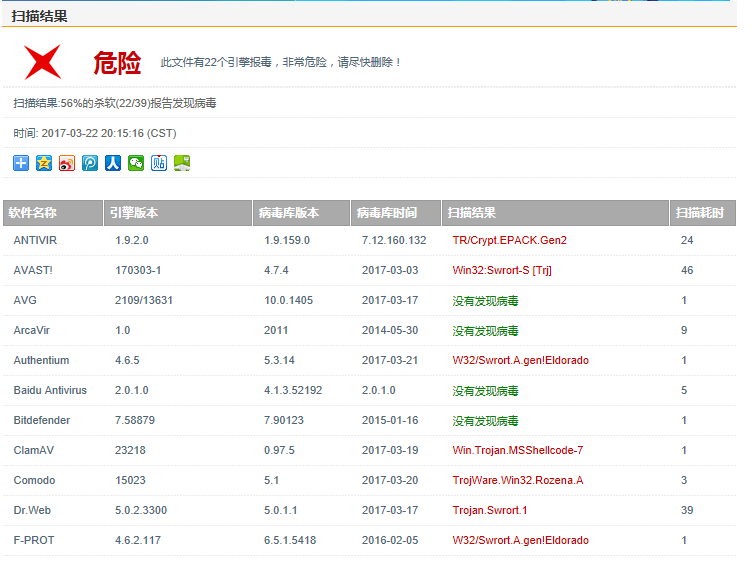Select the Bitdefender software name

(42, 421)
